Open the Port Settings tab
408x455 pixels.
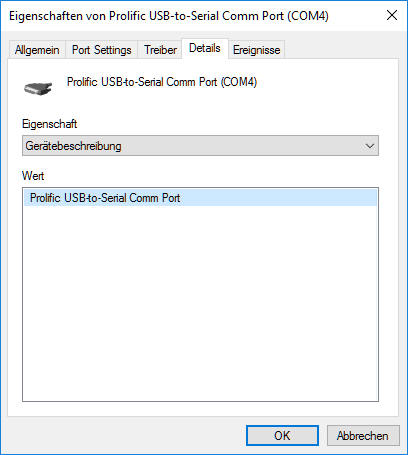(102, 50)
